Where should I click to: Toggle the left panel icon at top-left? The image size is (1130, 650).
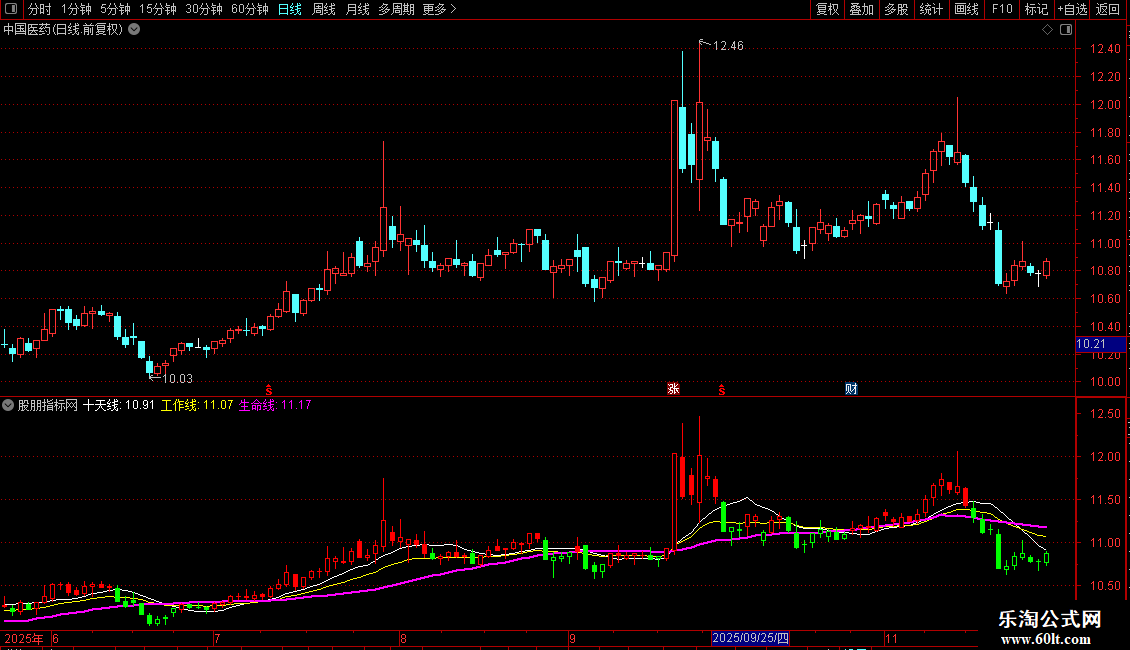point(11,9)
